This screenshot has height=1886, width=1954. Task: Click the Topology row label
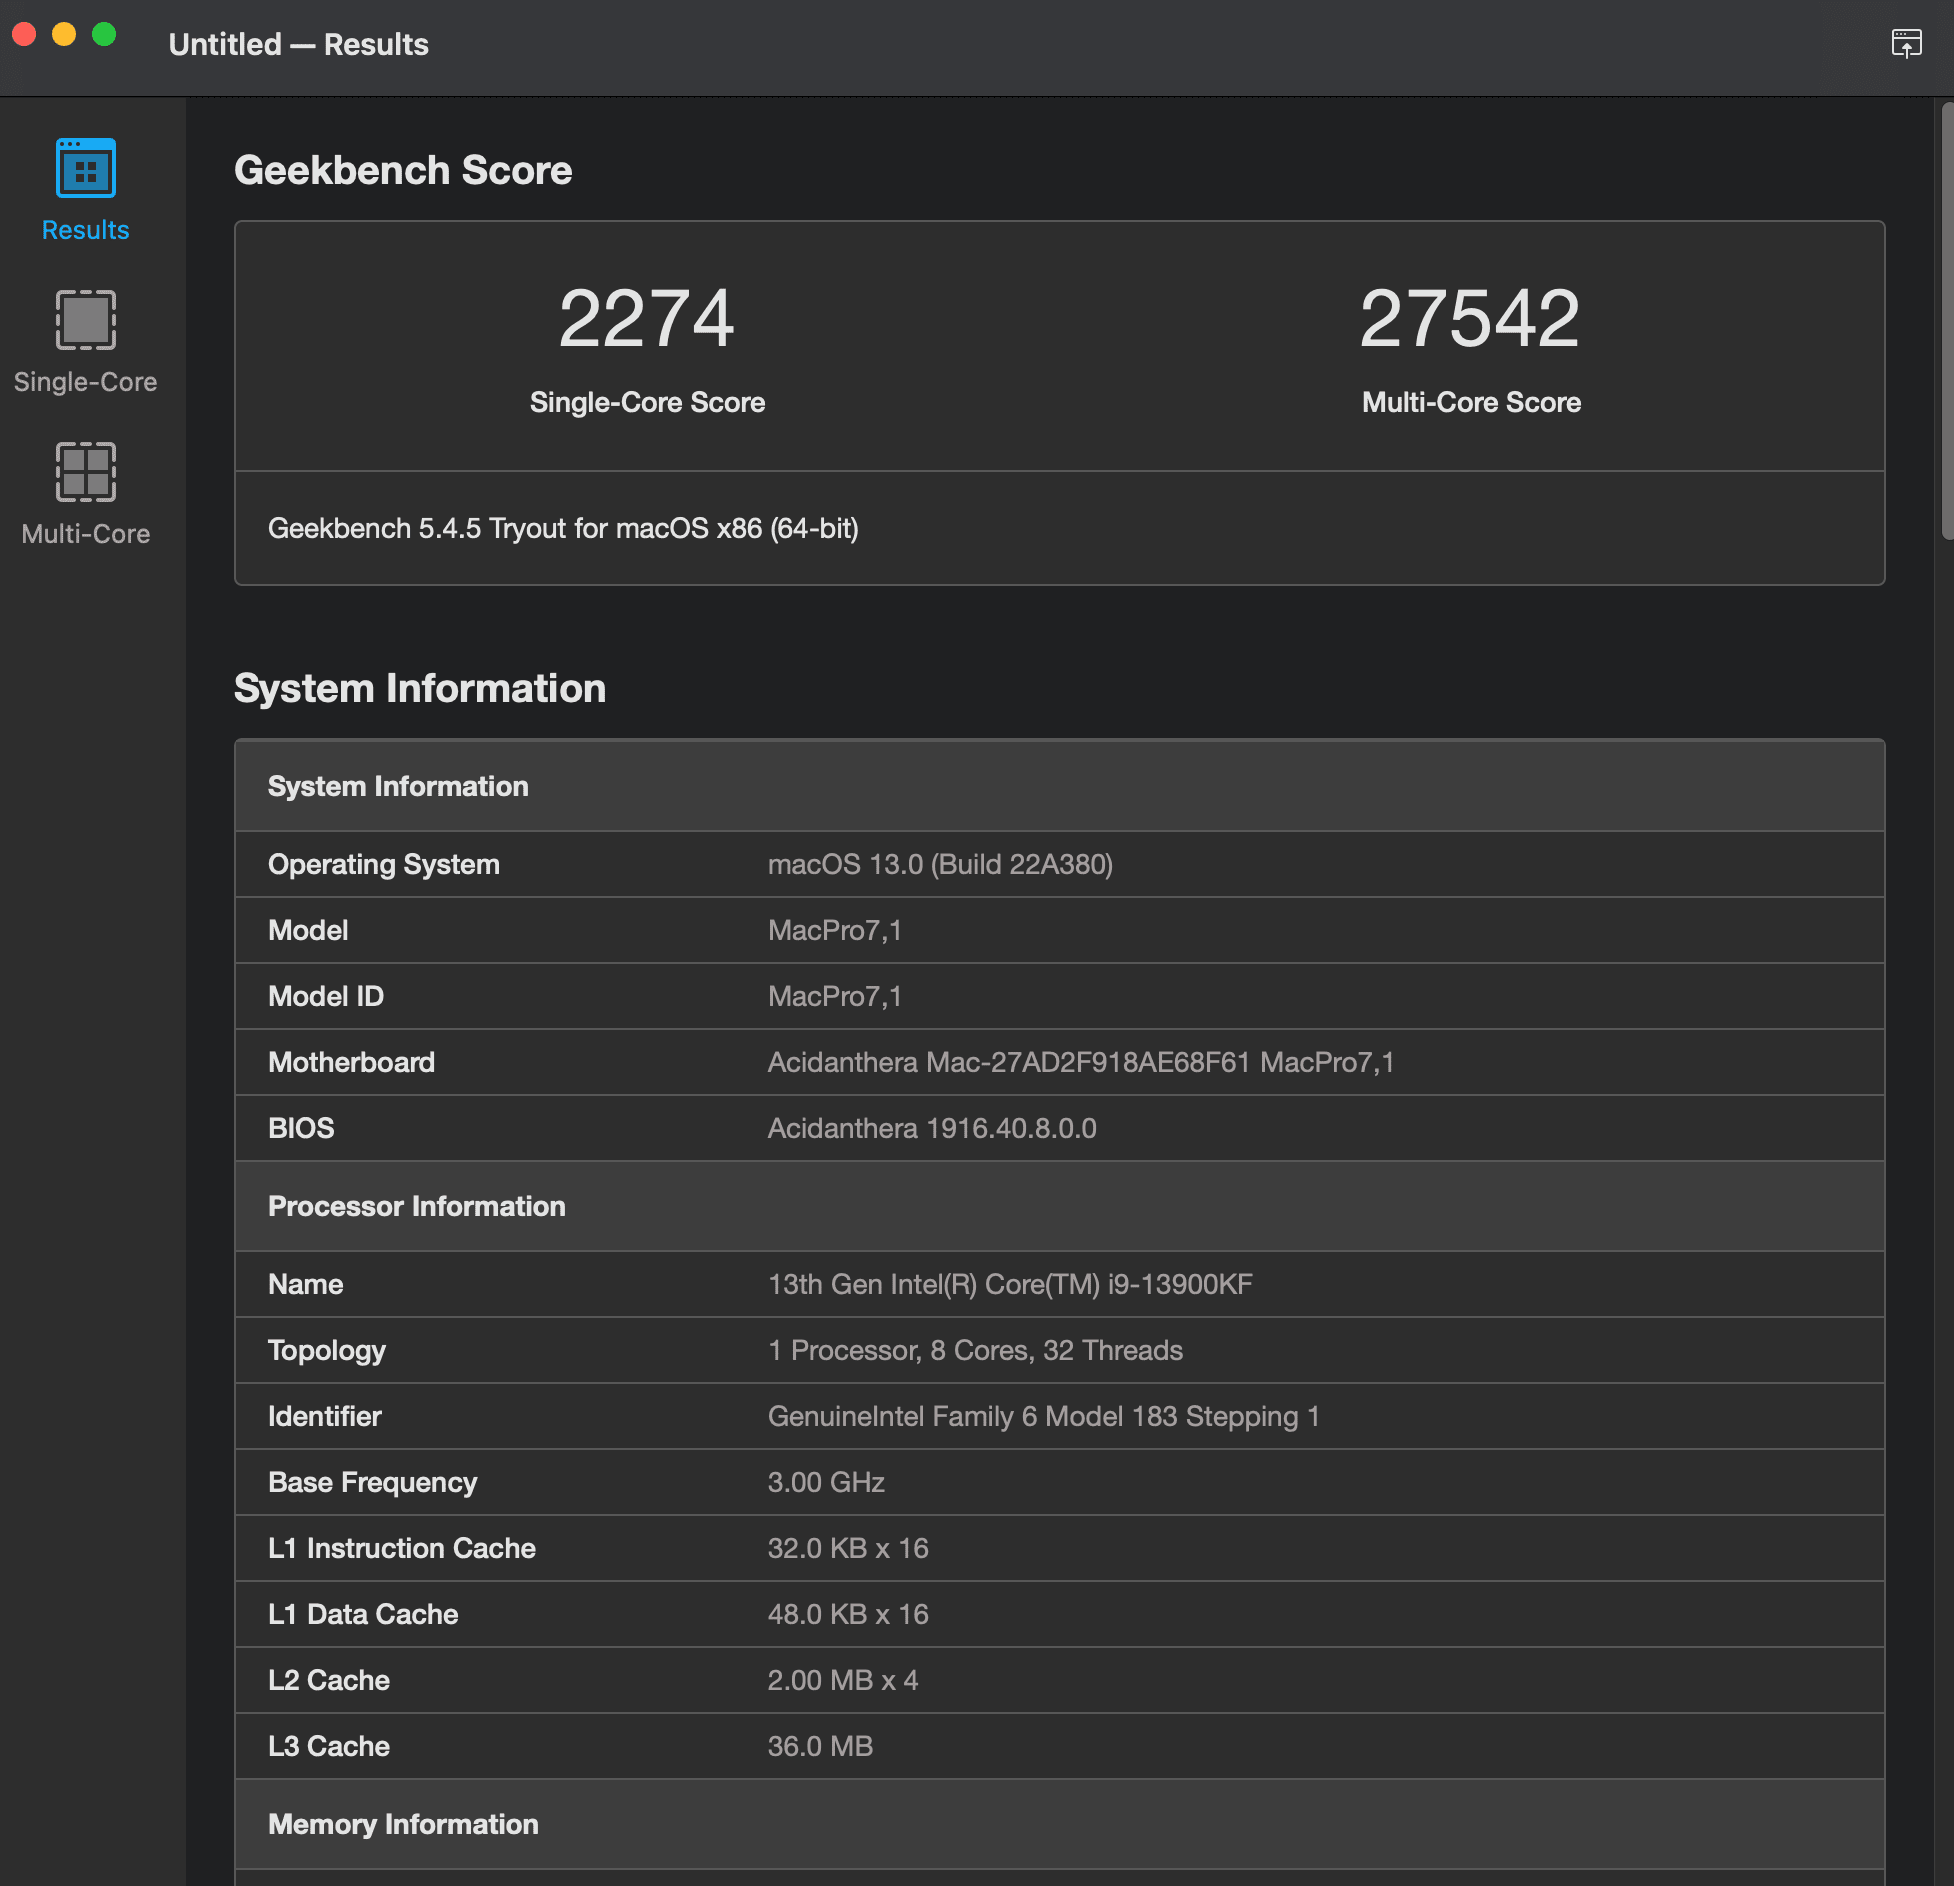coord(327,1350)
